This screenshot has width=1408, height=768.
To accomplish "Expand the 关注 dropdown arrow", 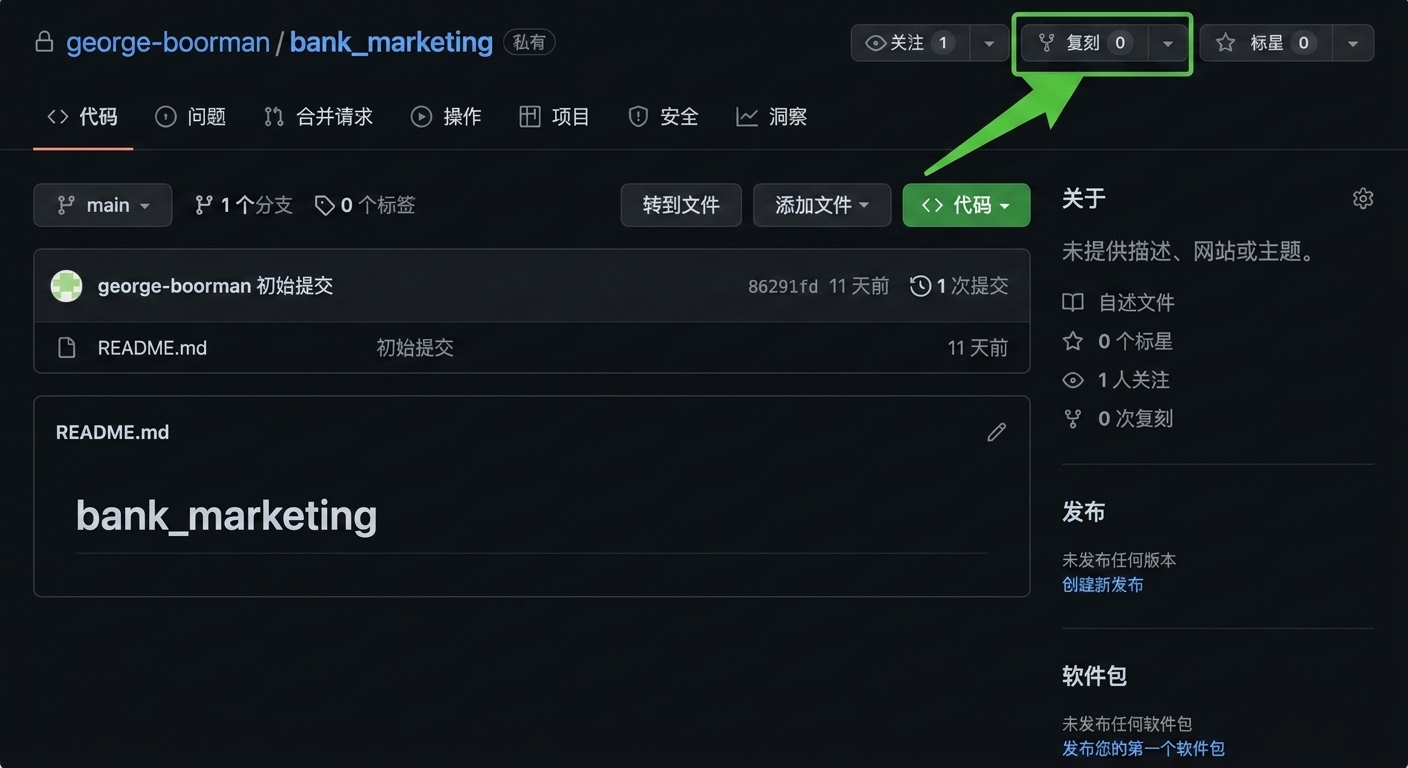I will 989,43.
